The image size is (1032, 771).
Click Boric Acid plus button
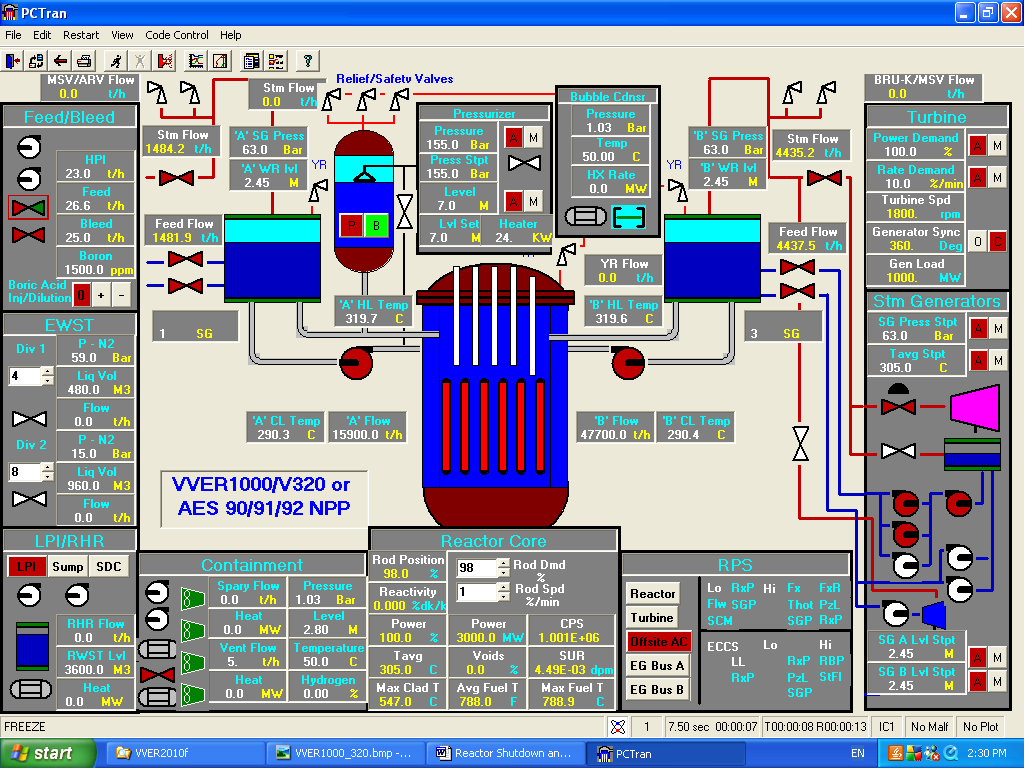pos(101,295)
